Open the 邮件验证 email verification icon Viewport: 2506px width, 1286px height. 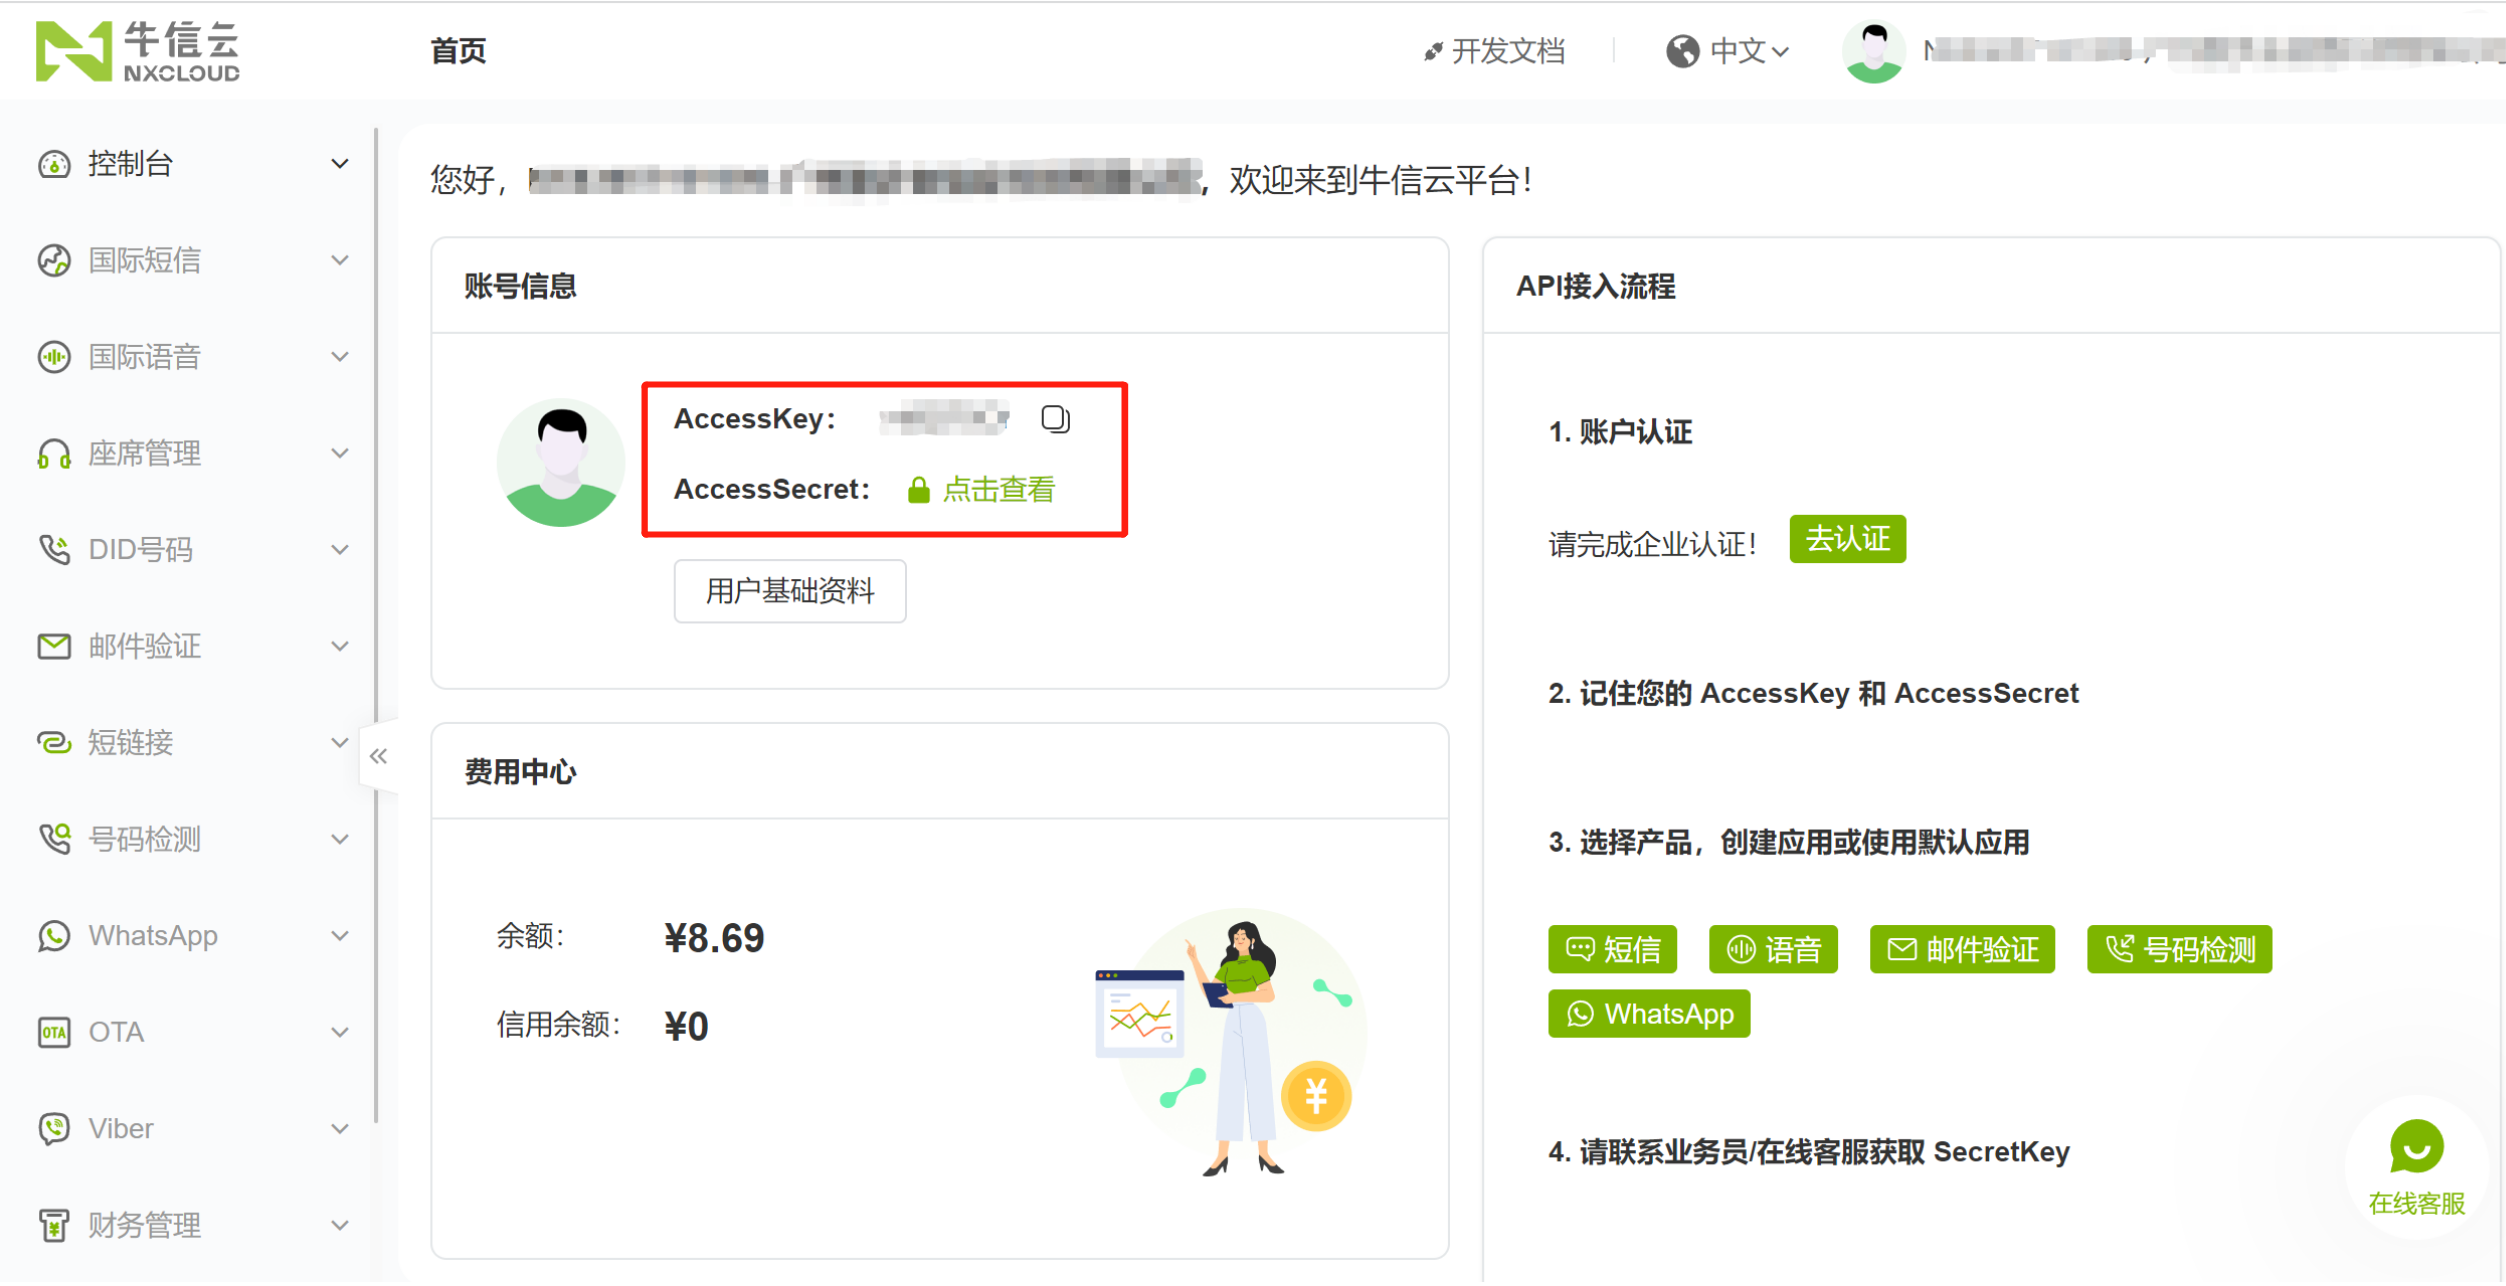55,645
